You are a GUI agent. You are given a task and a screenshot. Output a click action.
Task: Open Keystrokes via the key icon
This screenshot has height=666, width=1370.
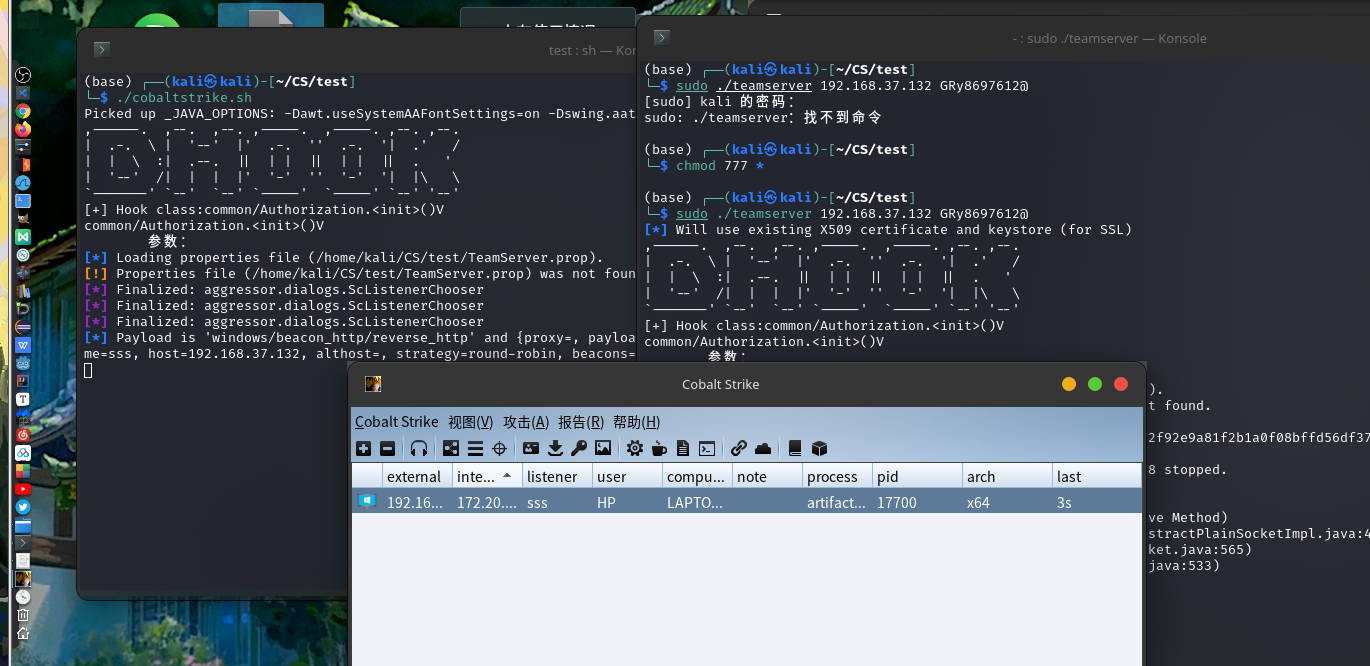pyautogui.click(x=579, y=448)
